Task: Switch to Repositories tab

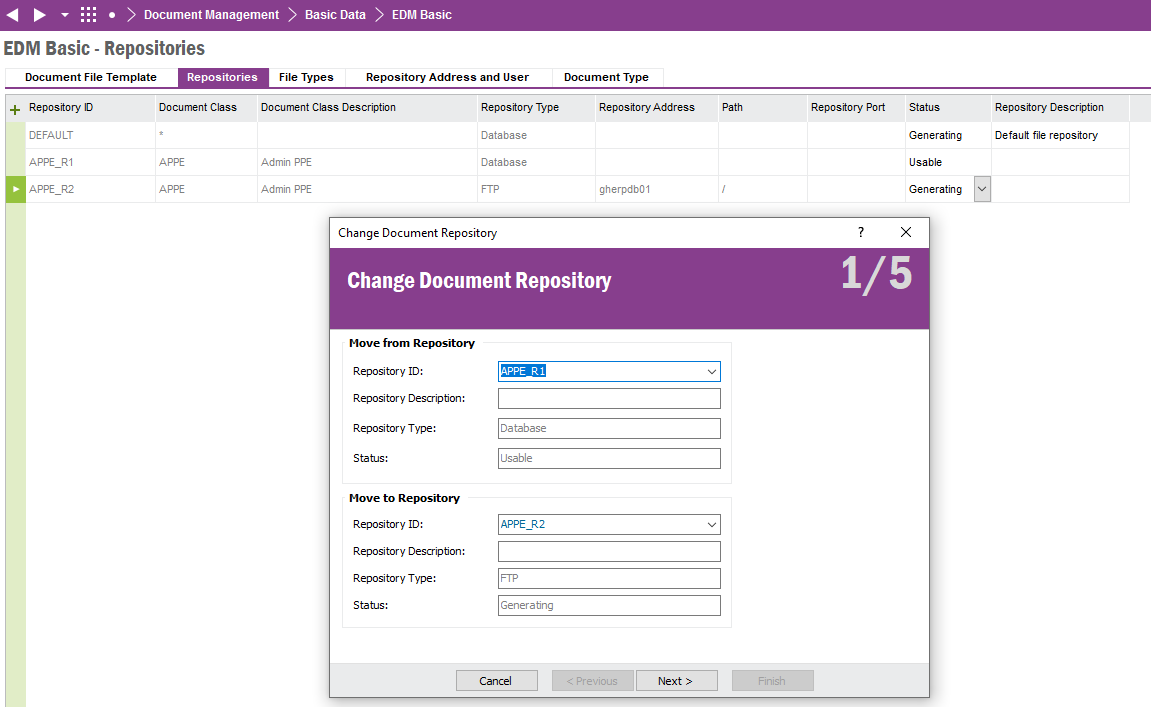Action: tap(222, 77)
